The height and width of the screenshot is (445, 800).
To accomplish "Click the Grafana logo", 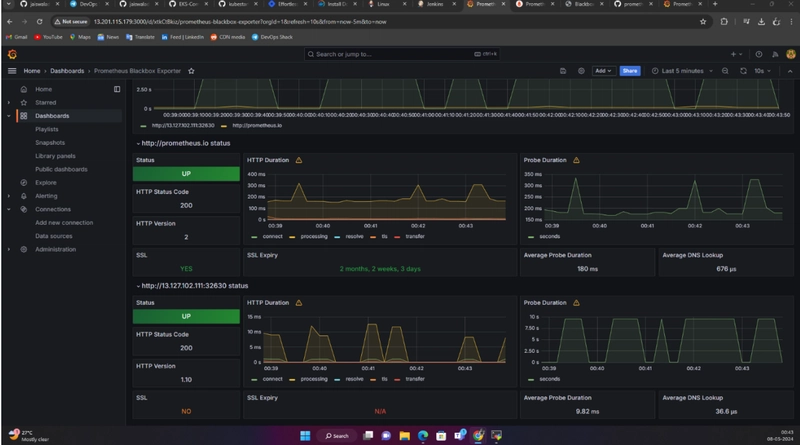I will click(x=12, y=54).
